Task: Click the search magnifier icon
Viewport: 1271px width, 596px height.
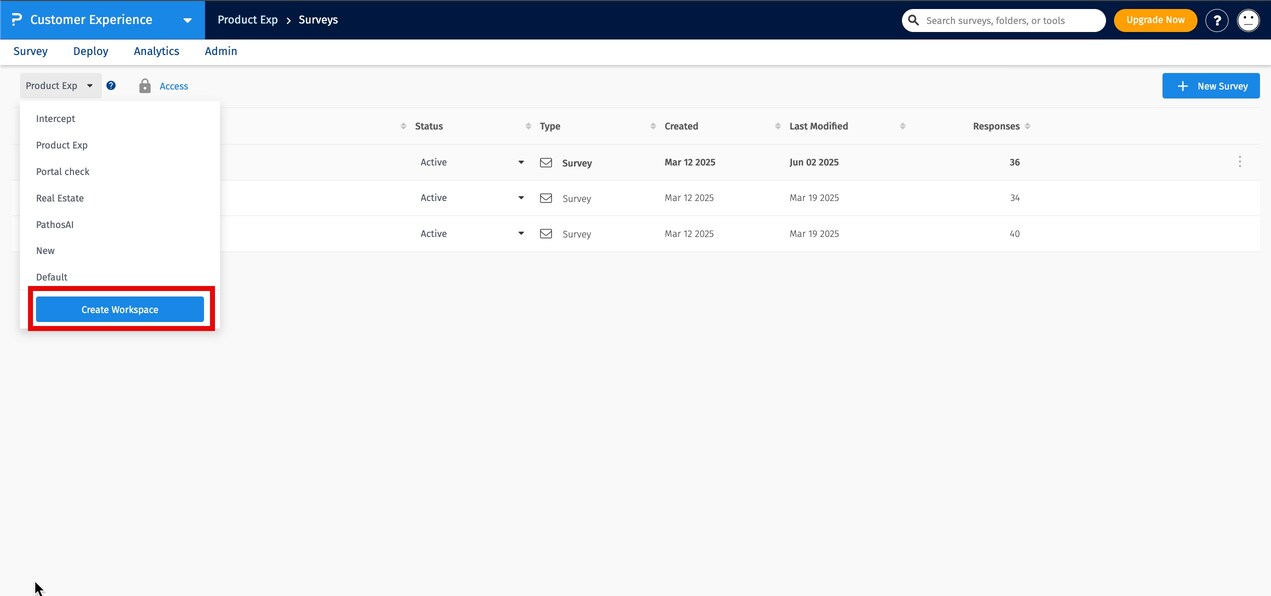Action: click(x=912, y=20)
